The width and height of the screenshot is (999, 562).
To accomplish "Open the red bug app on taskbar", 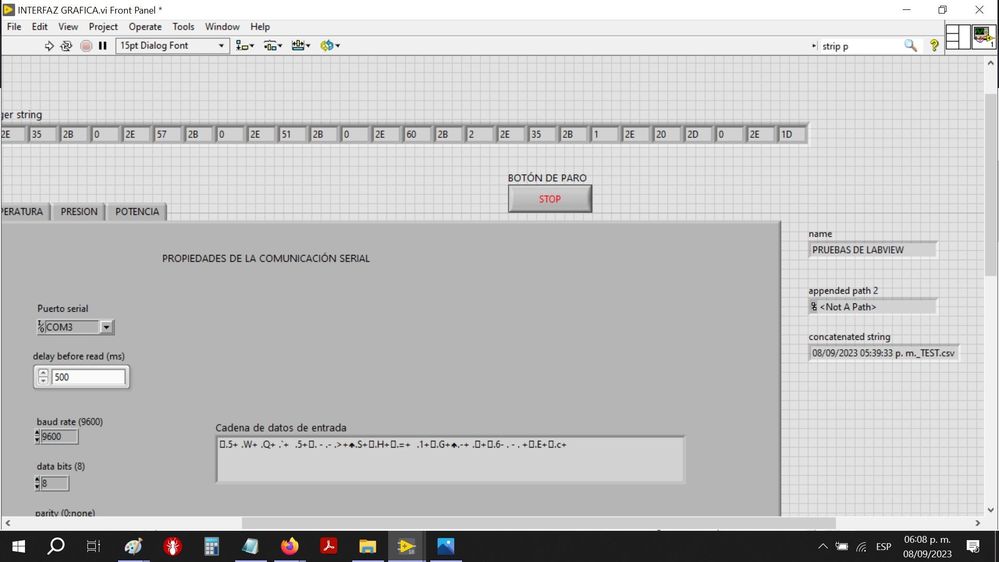I will coord(173,546).
